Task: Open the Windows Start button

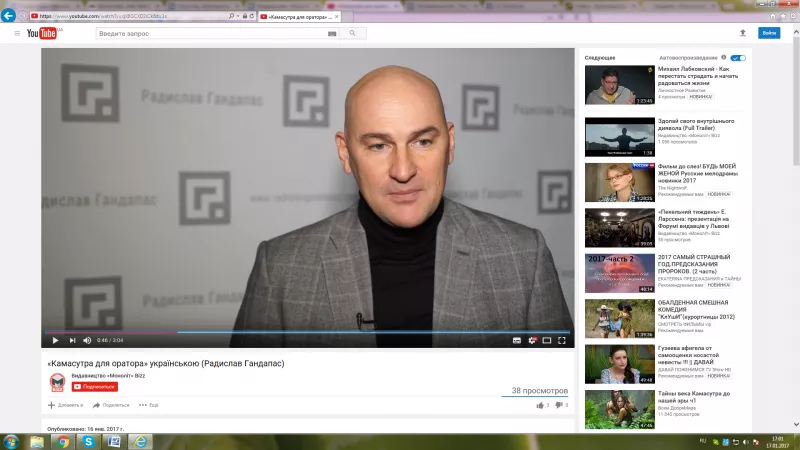Action: [x=11, y=442]
